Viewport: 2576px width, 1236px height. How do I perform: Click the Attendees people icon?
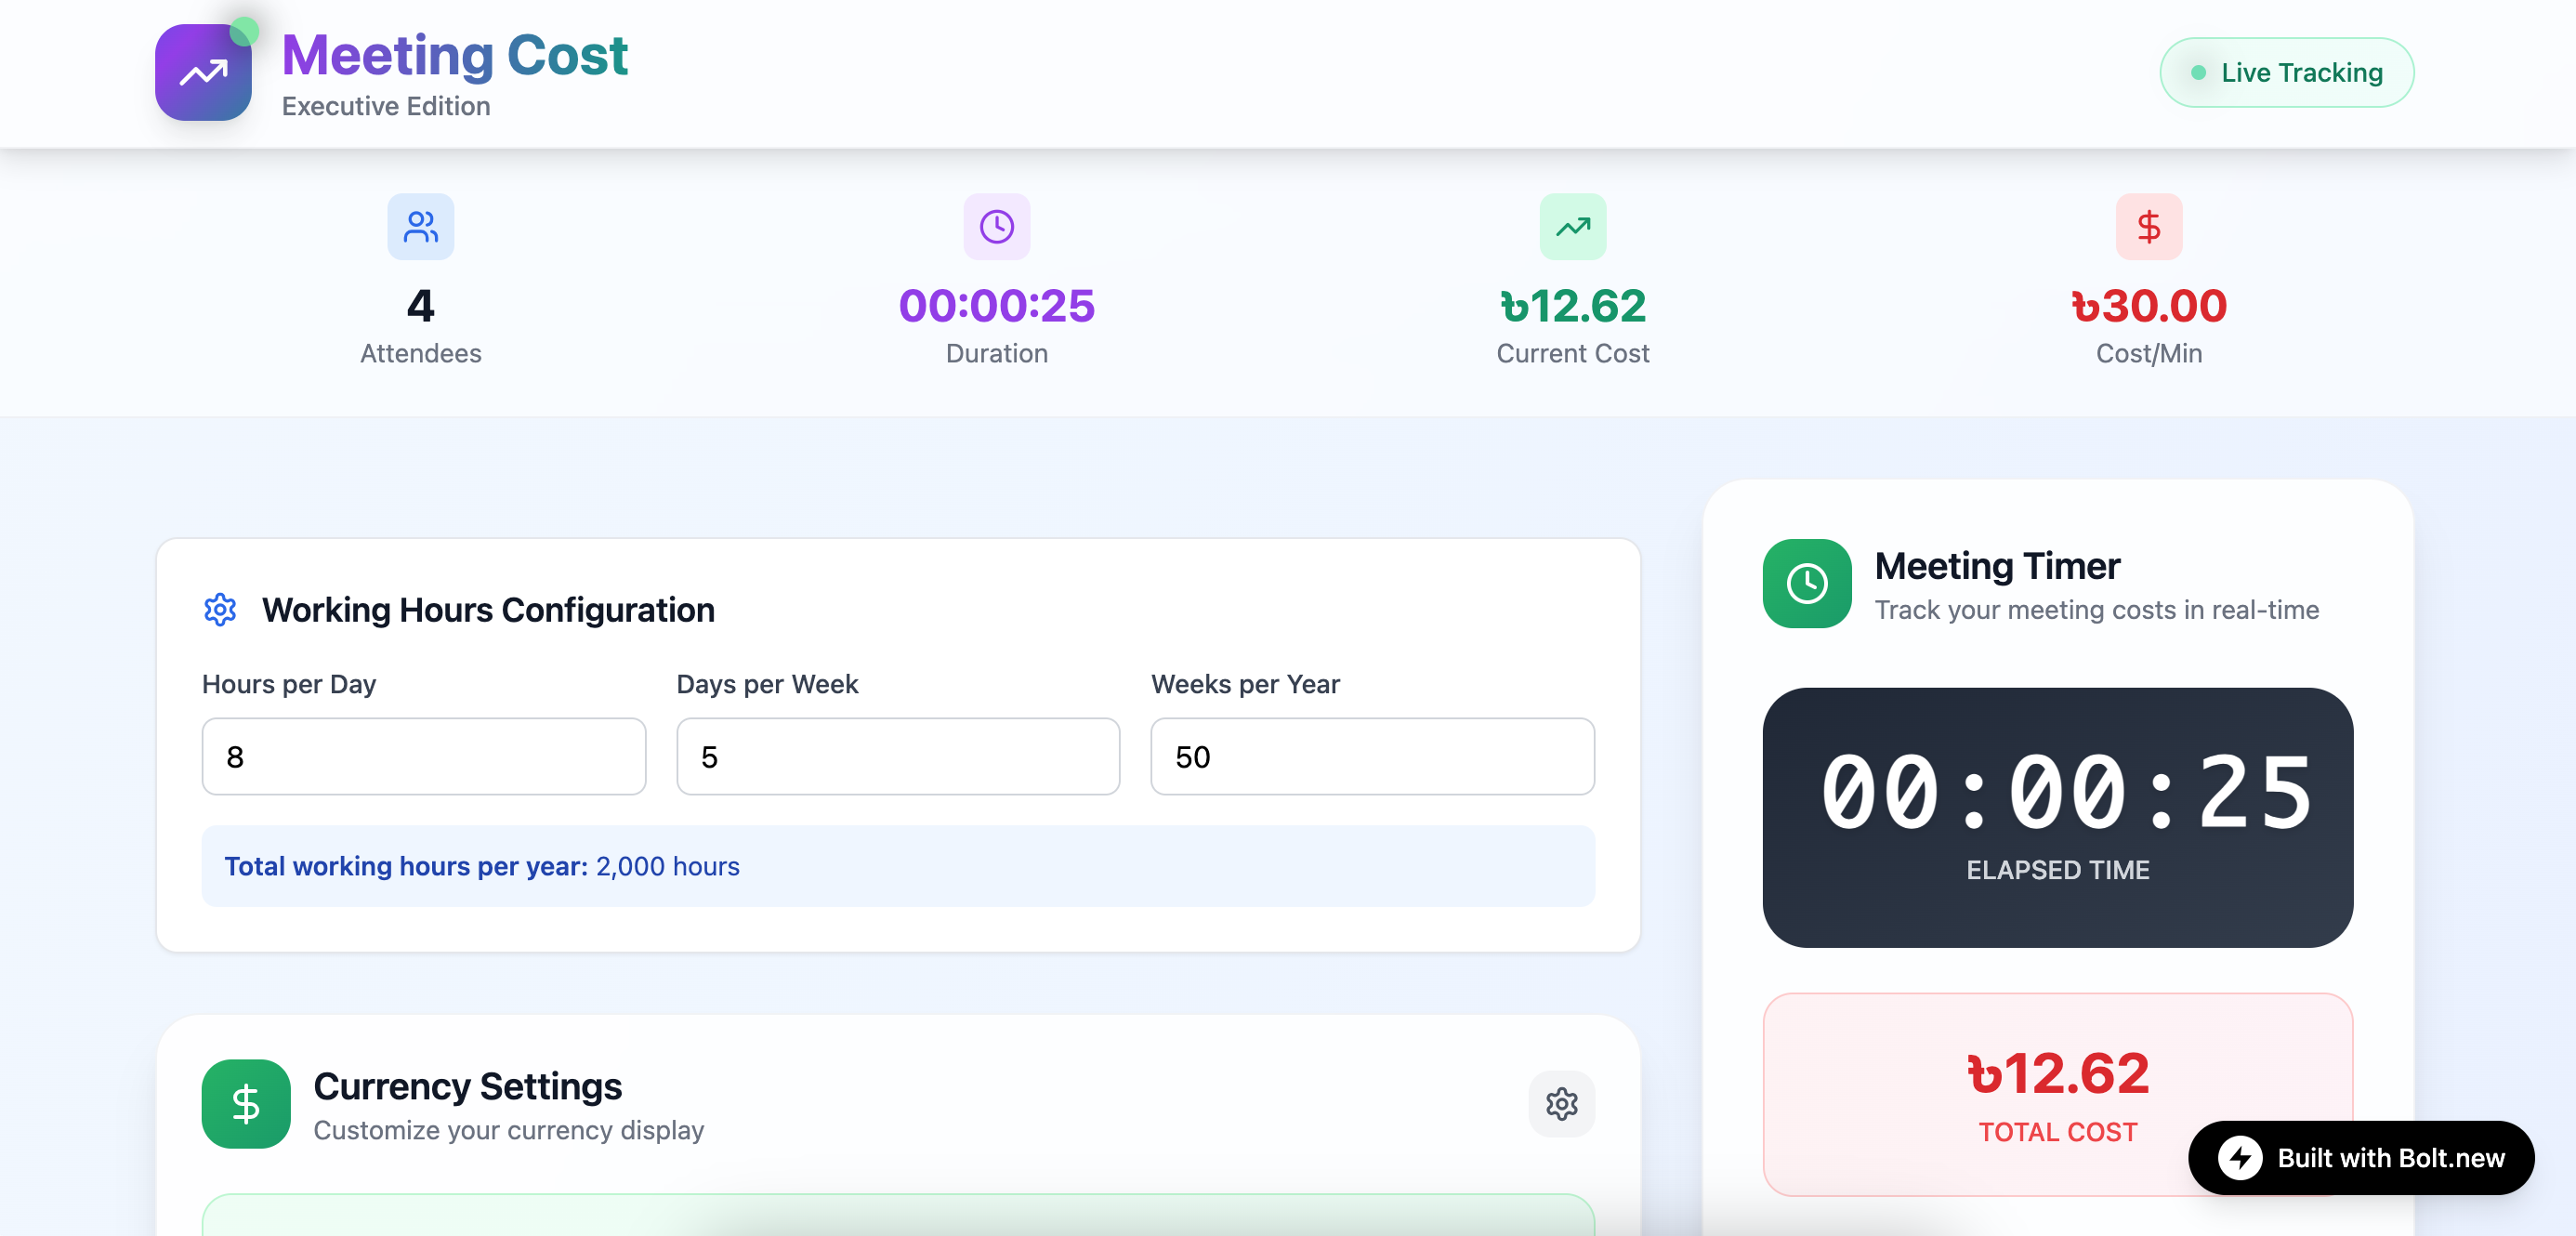pos(420,227)
